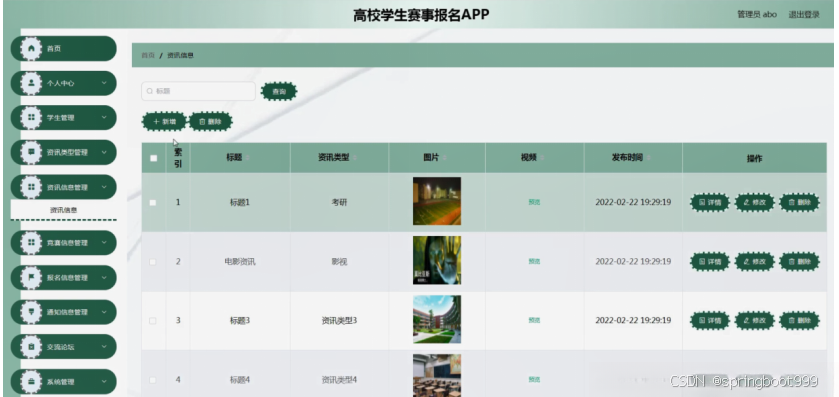Click the 资讯信息管理 gear icon
839x397 pixels.
pyautogui.click(x=31, y=187)
